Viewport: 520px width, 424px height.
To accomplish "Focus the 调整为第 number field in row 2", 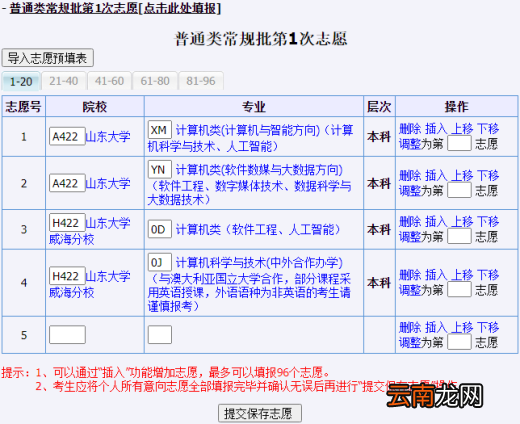I will [459, 190].
